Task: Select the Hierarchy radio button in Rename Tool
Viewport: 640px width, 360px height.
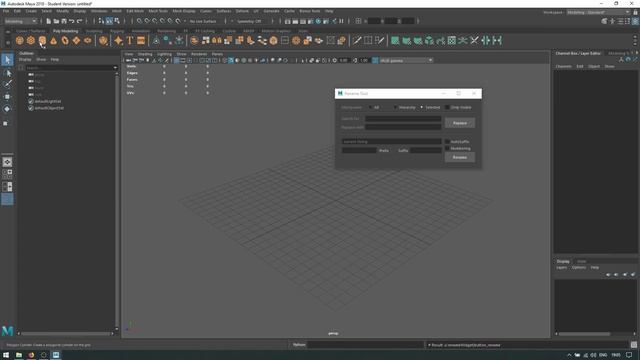Action: click(396, 107)
